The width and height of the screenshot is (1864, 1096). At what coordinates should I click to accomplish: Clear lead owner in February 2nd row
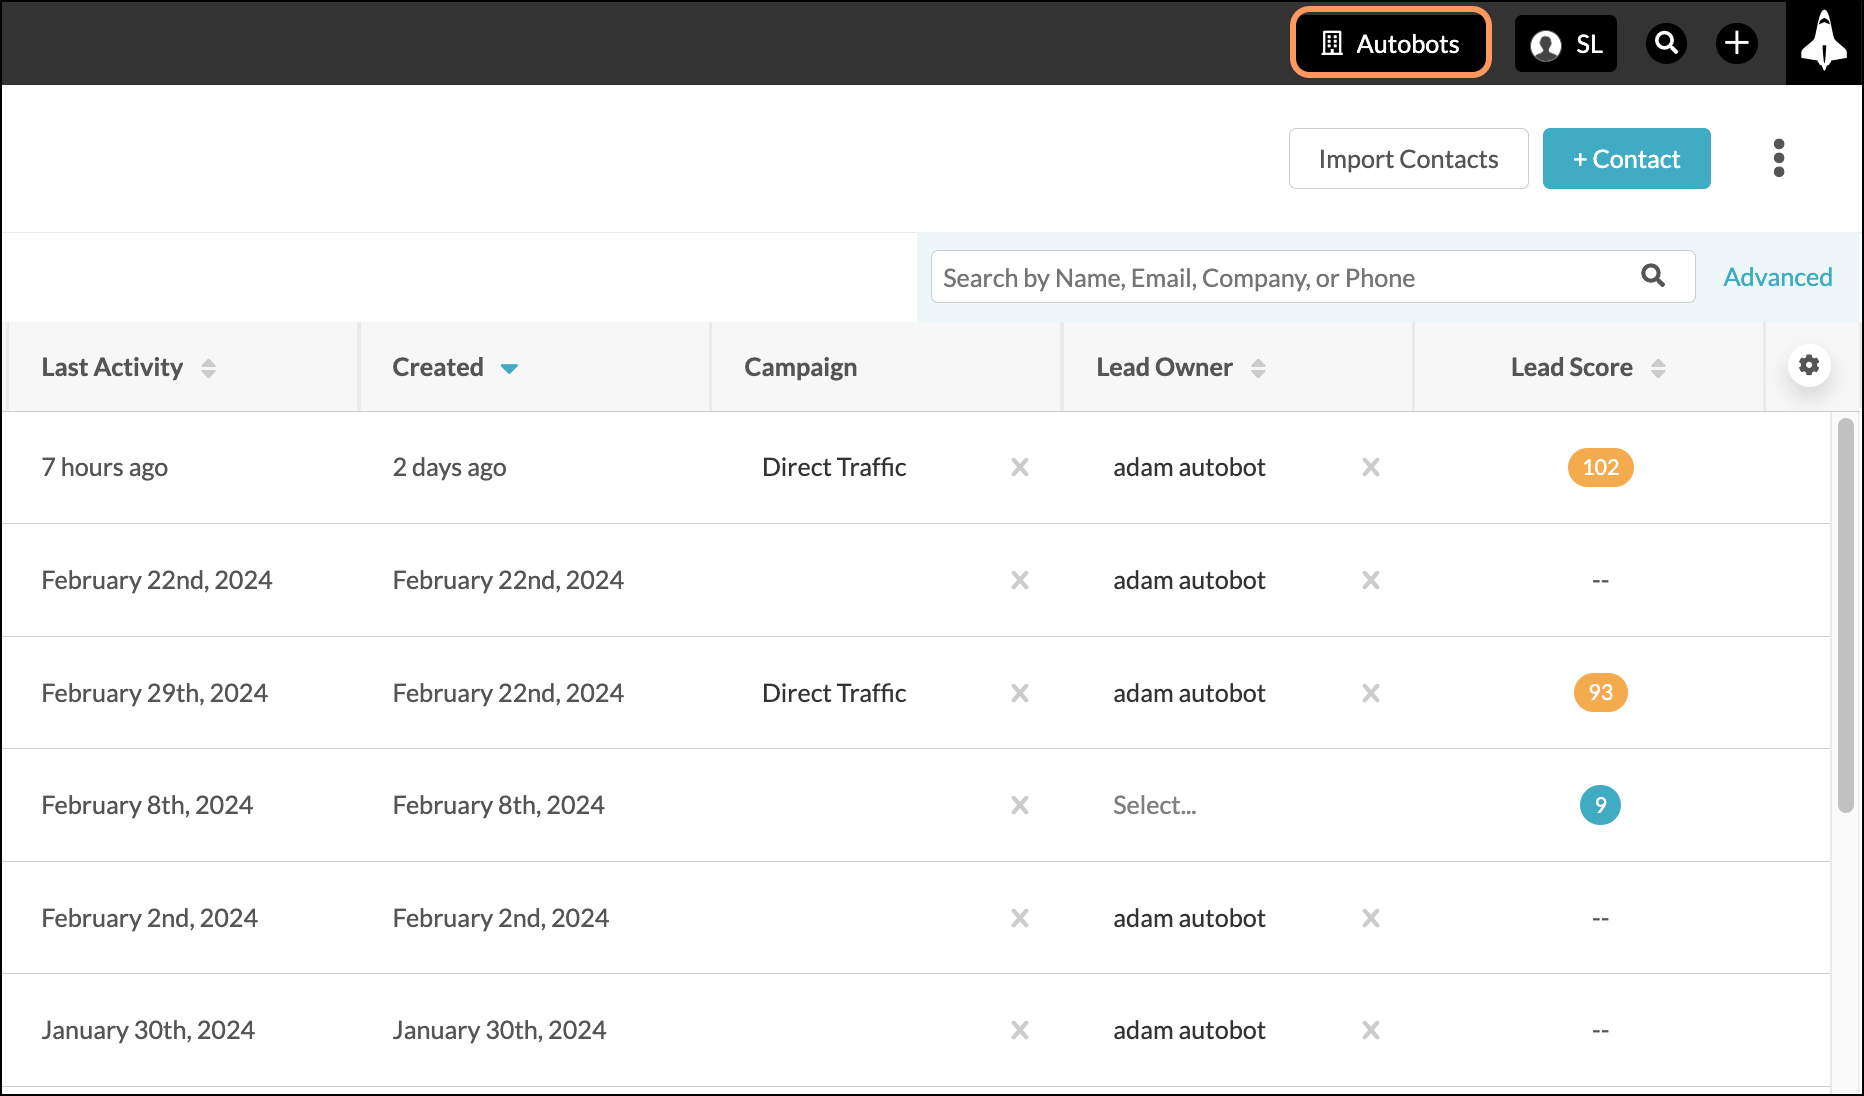(1371, 918)
